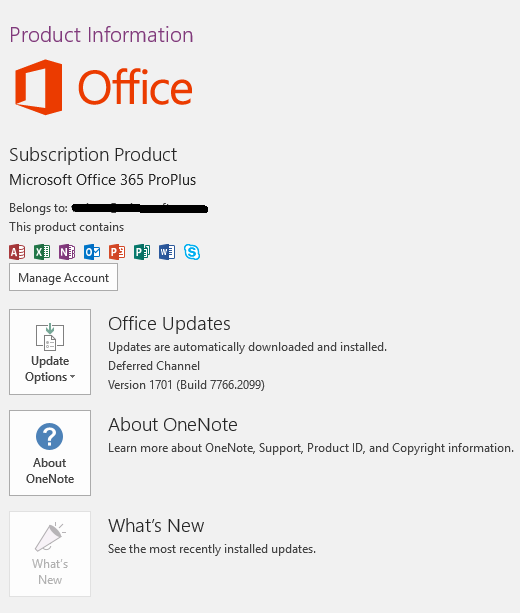
Task: Click the Publisher app icon
Action: pos(142,252)
